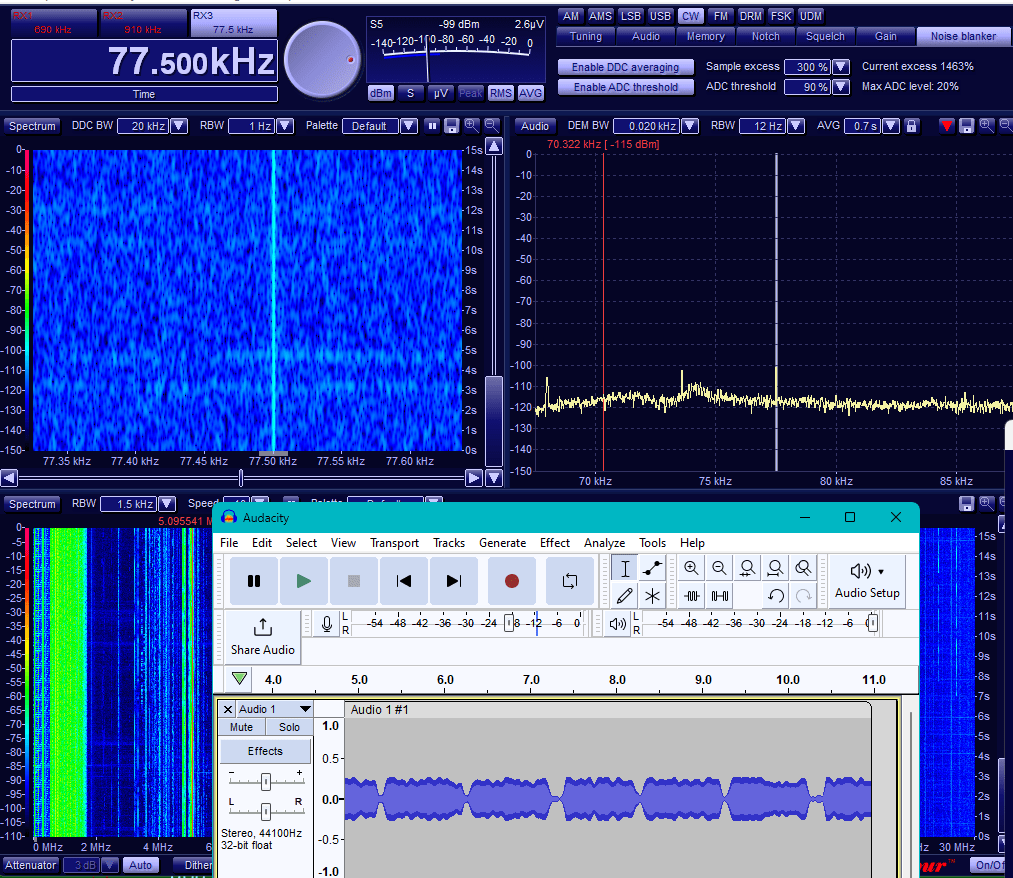Image resolution: width=1013 pixels, height=878 pixels.
Task: Click Enable ADC threshold button
Action: point(625,87)
